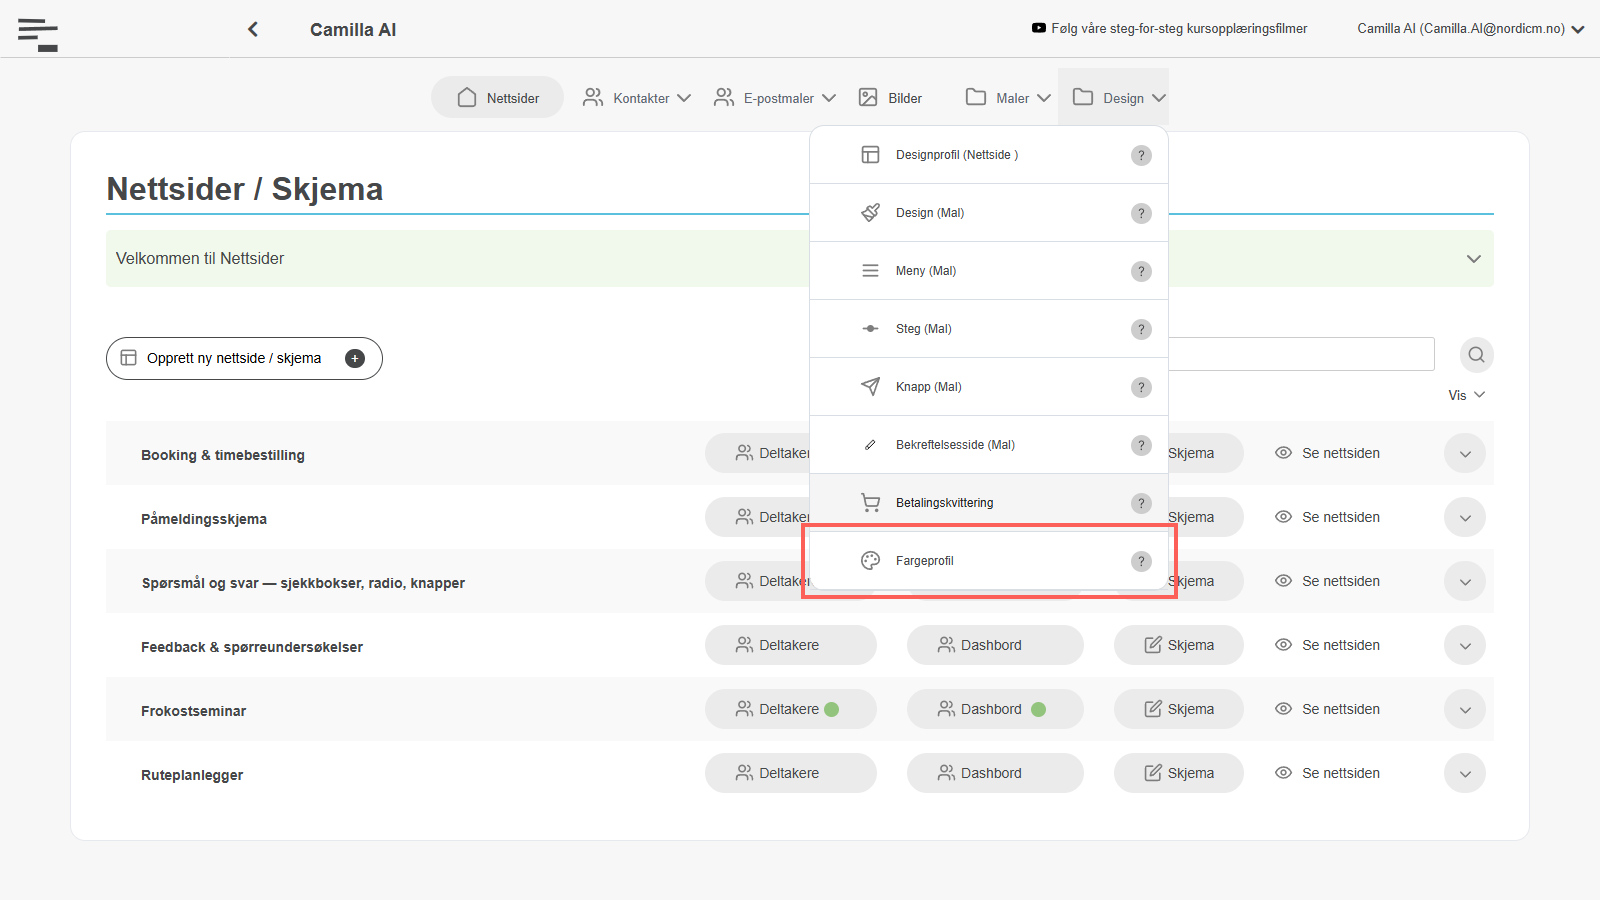1600x900 pixels.
Task: Open Deltakere for Ruteplanlegger
Action: click(x=791, y=773)
